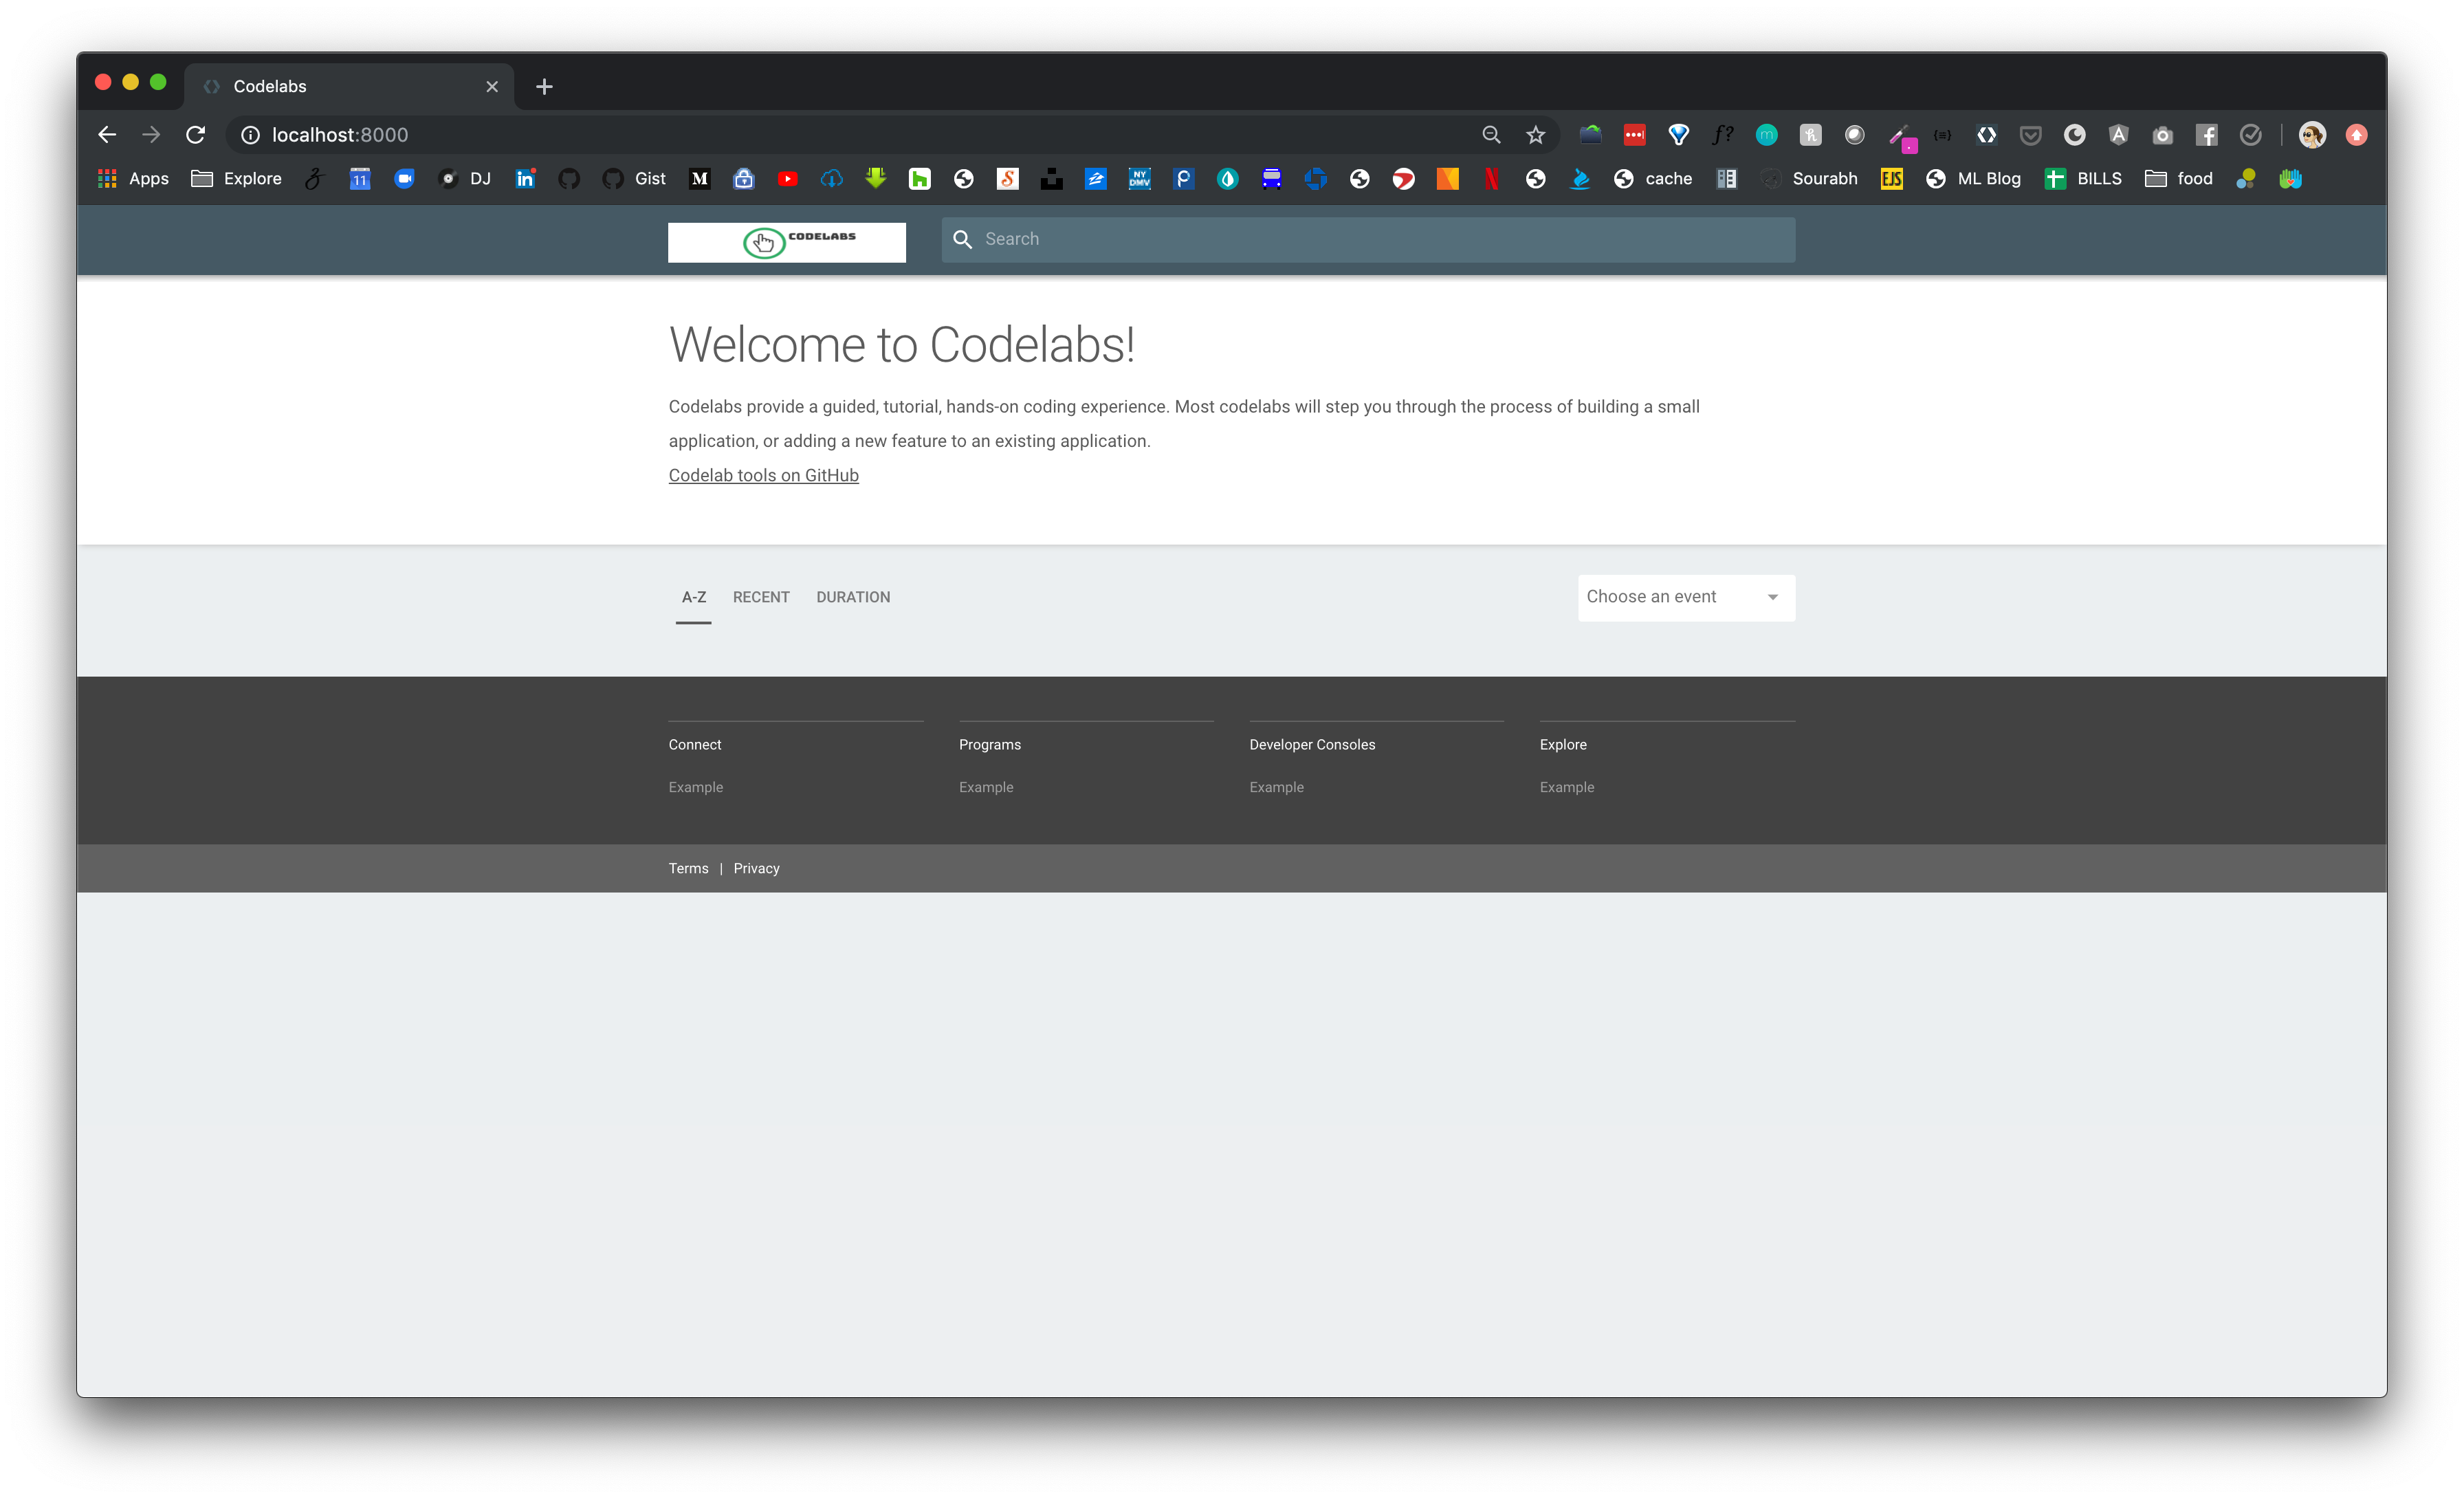This screenshot has height=1499, width=2464.
Task: Open the Zillow bookmark
Action: point(1097,178)
